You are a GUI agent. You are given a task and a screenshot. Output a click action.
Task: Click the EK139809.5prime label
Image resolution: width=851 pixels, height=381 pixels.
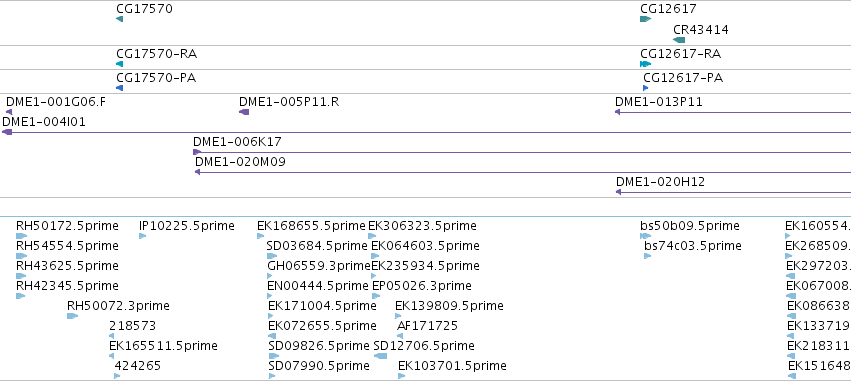[x=449, y=306]
